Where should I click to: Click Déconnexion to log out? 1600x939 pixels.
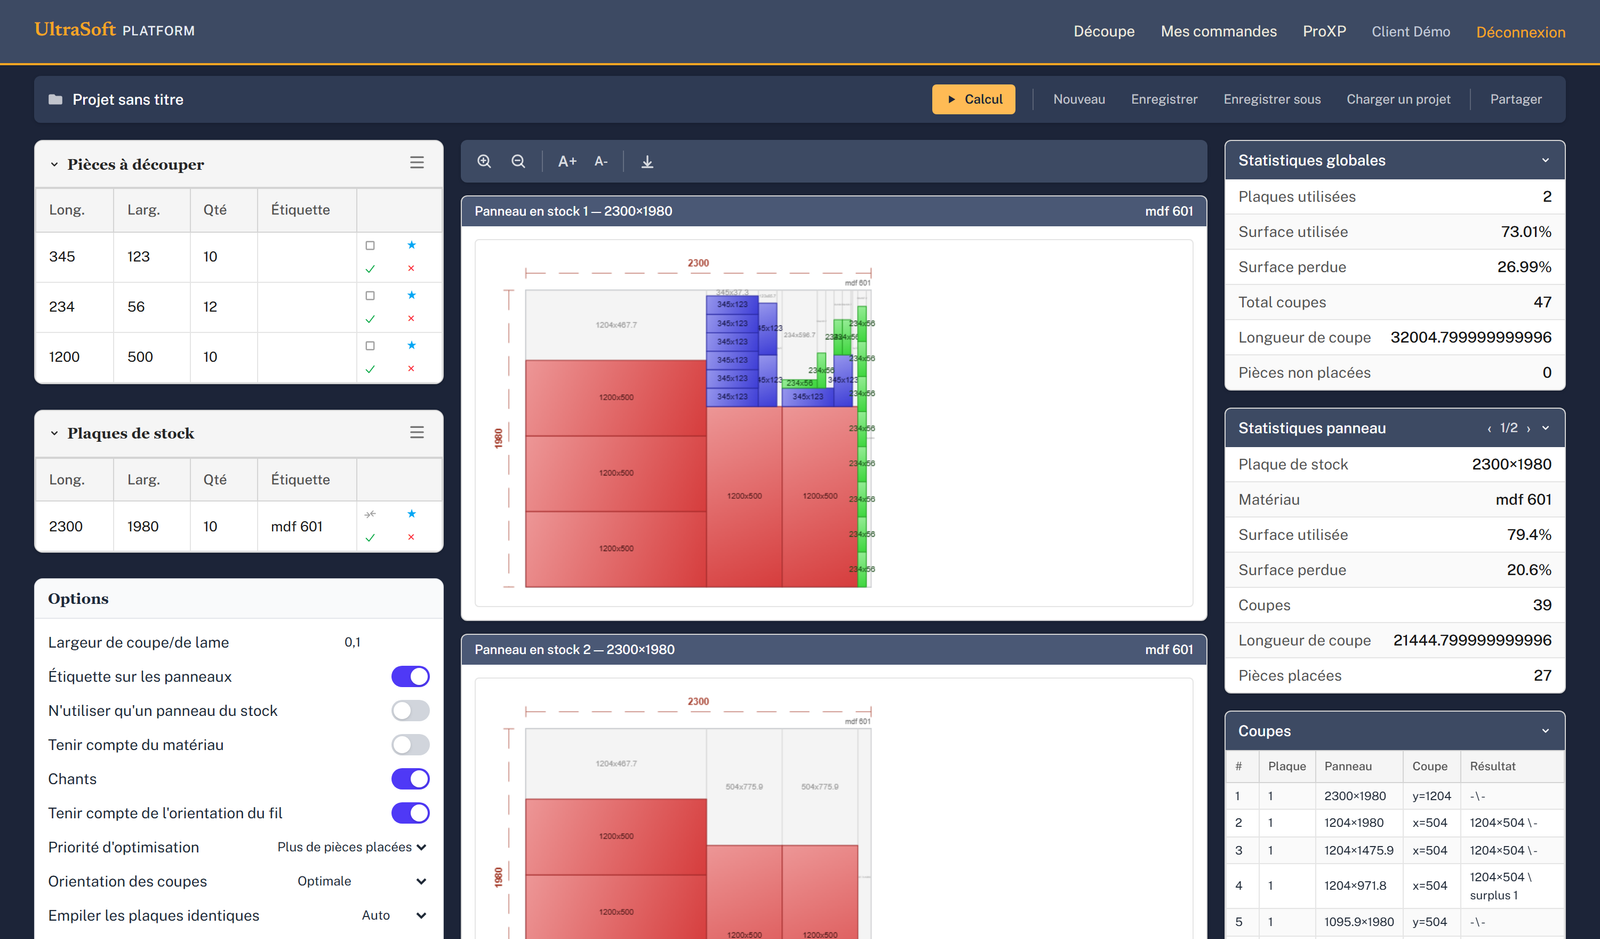coord(1520,32)
